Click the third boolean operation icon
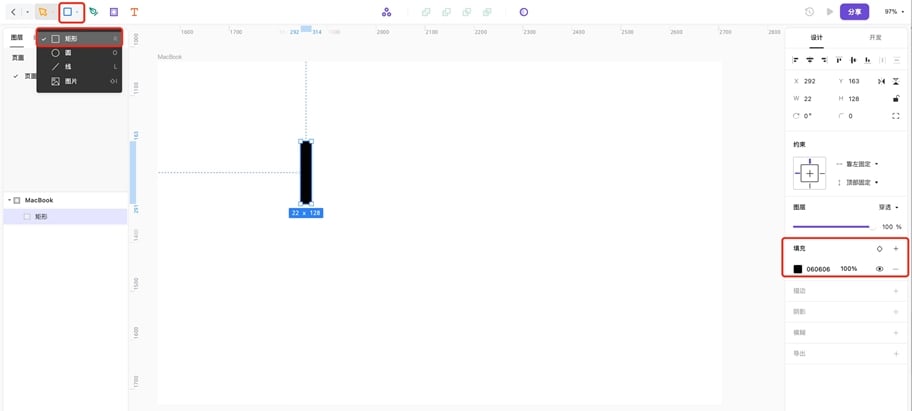 point(466,12)
